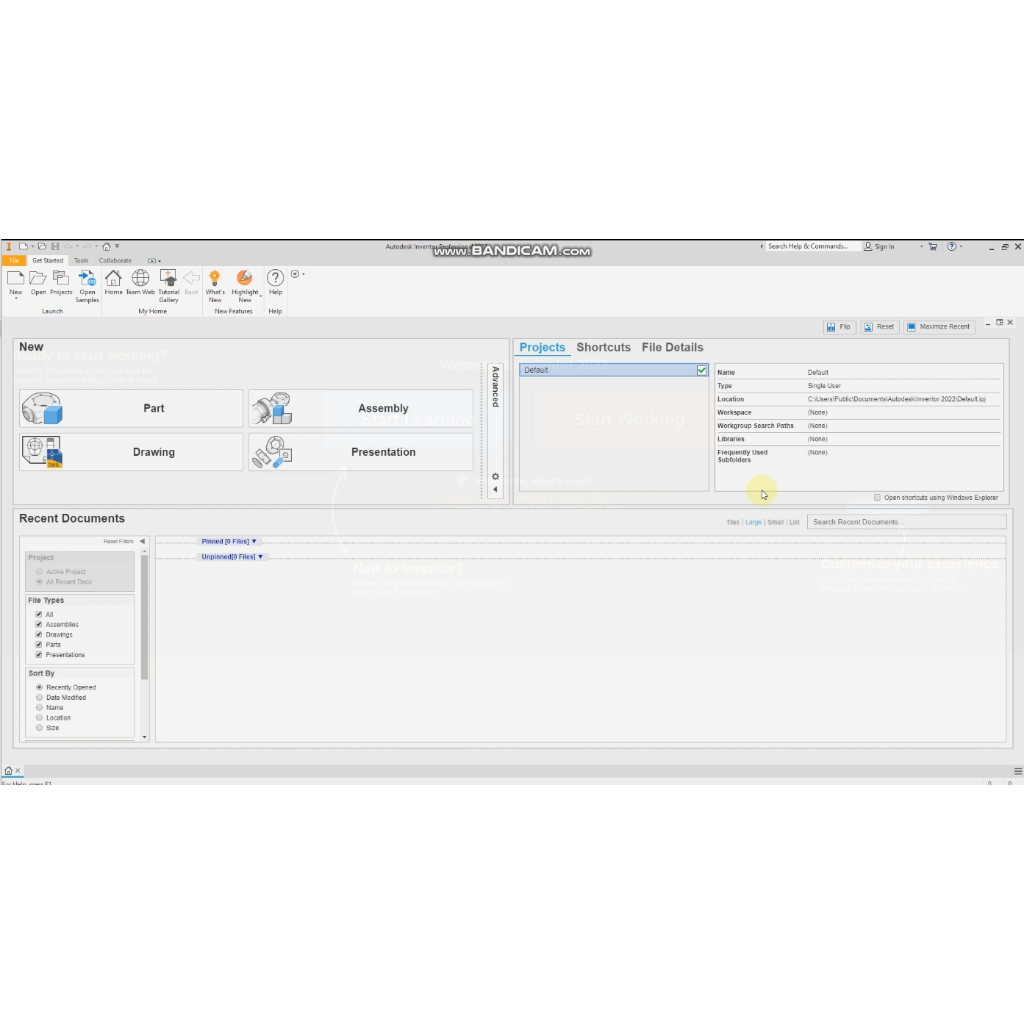Viewport: 1024px width, 1024px height.
Task: Create a new Drawing file
Action: click(x=131, y=452)
